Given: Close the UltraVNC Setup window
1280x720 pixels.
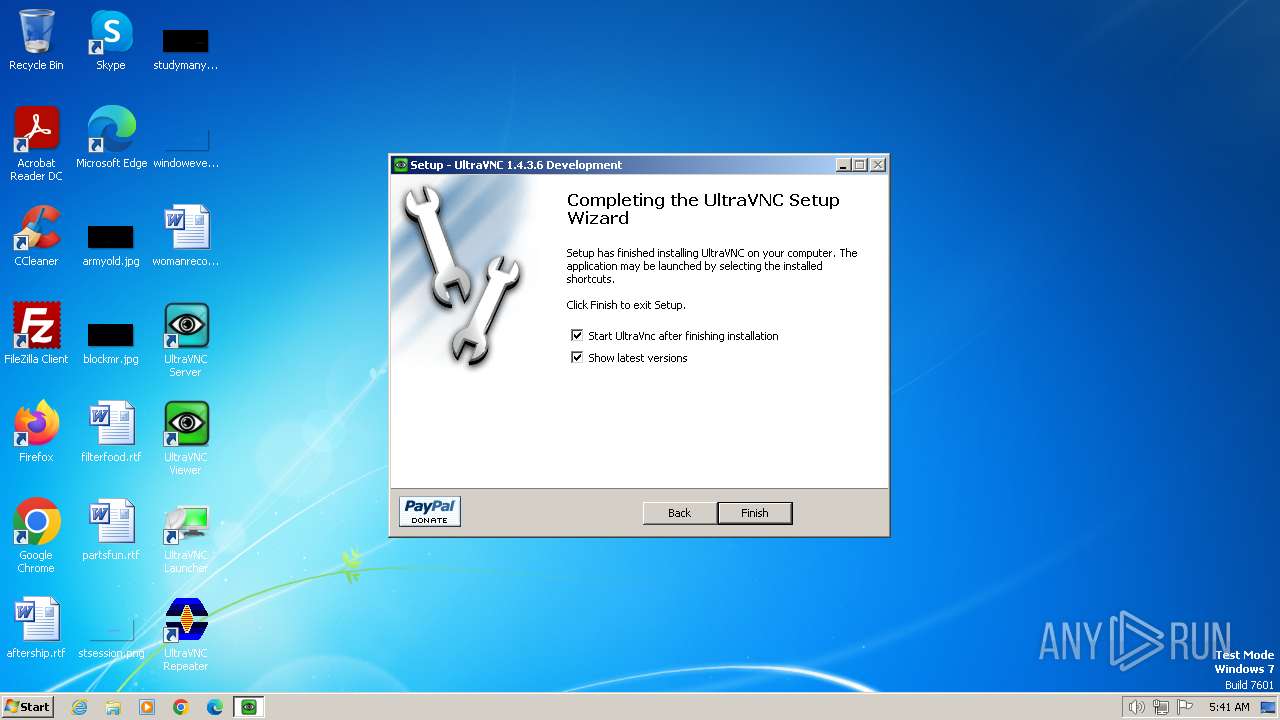Looking at the screenshot, I should (878, 165).
